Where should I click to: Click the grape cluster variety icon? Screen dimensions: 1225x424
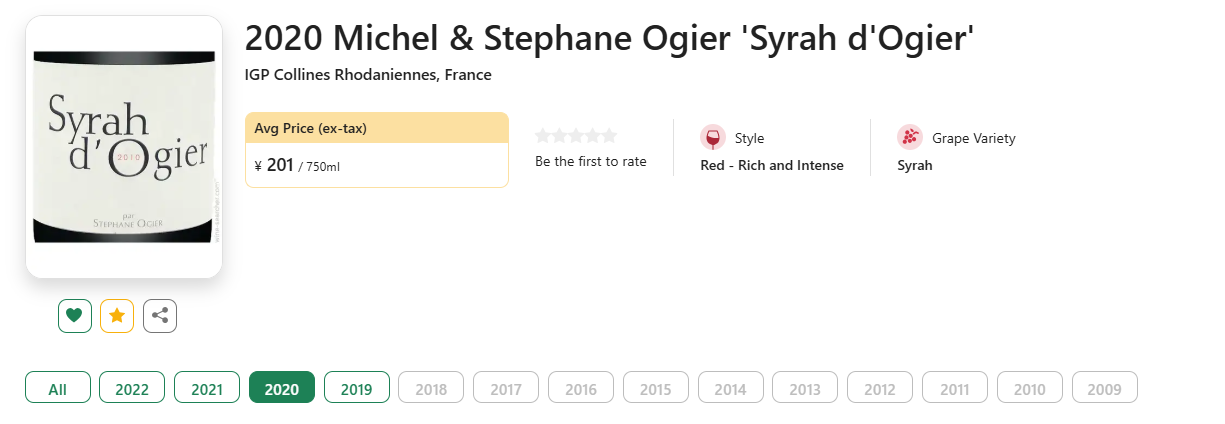pyautogui.click(x=909, y=138)
